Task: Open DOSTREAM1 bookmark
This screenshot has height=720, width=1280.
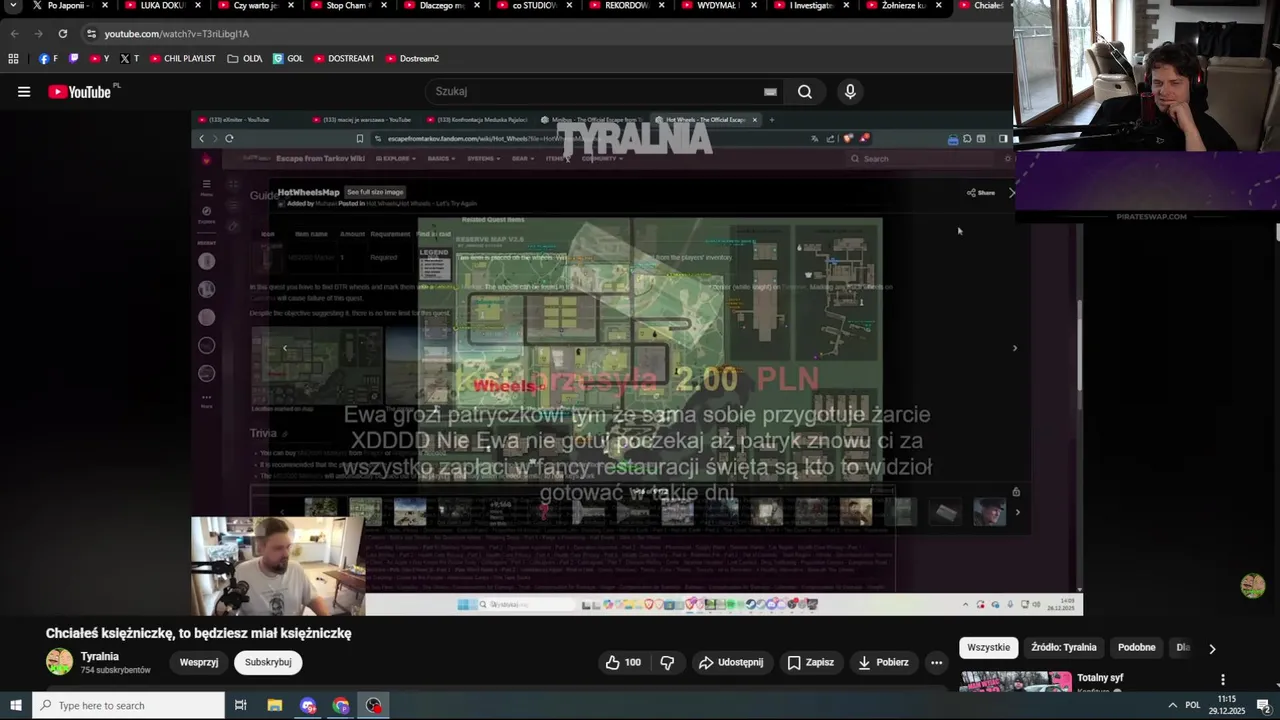Action: pyautogui.click(x=344, y=59)
